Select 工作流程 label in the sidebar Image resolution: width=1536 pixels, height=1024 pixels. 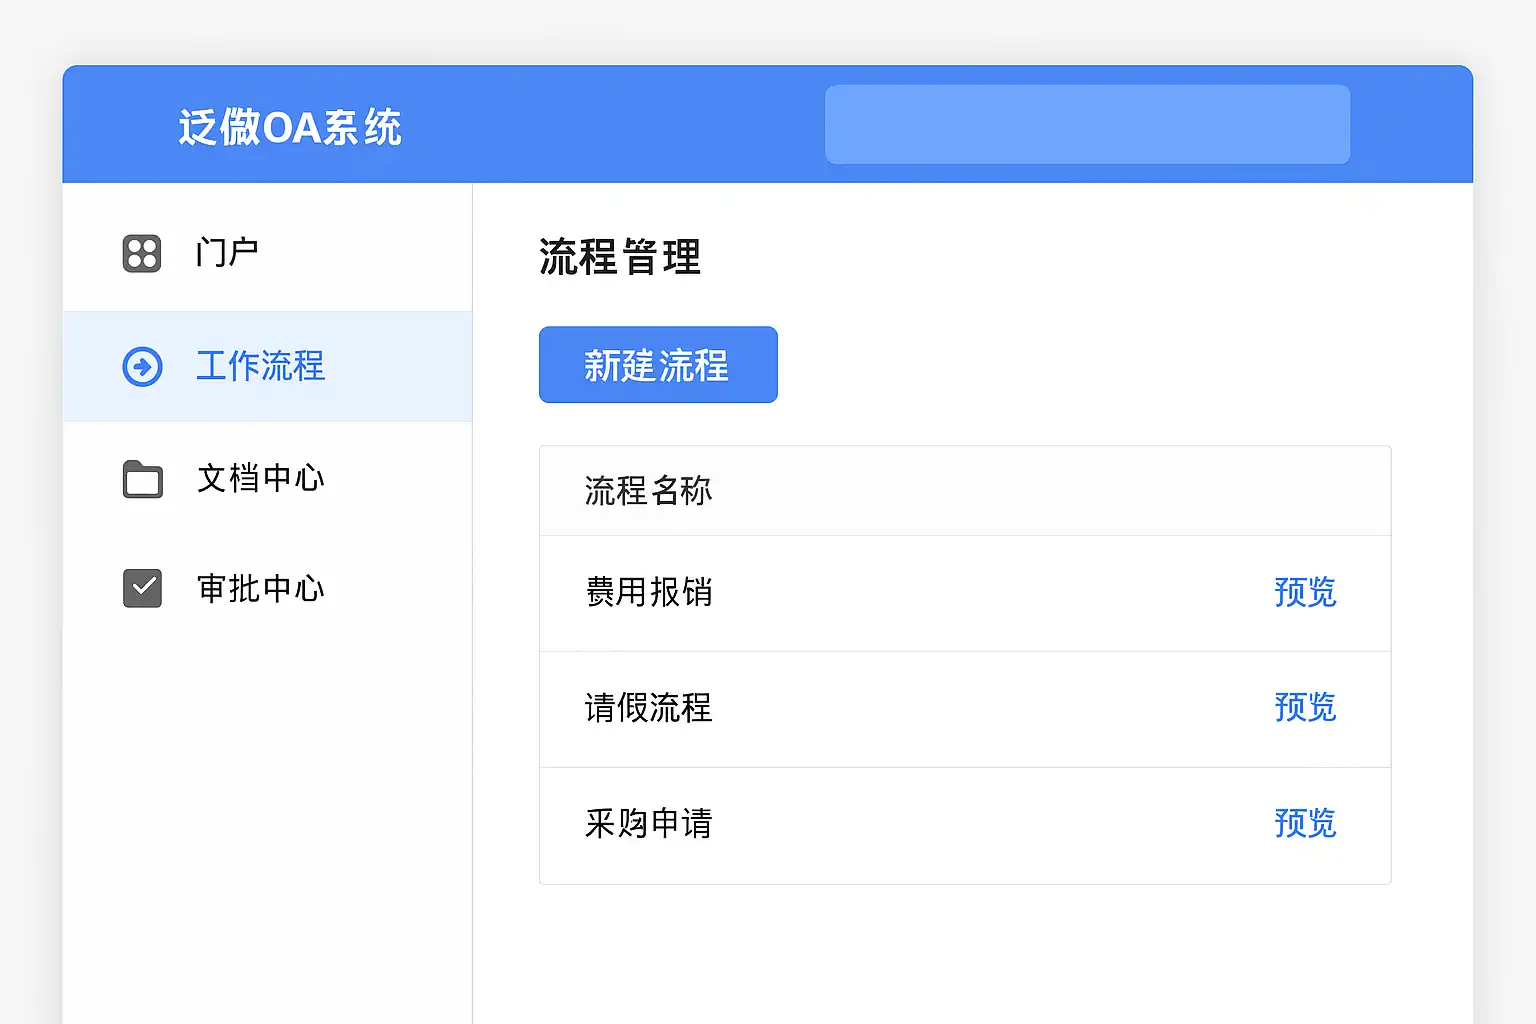click(260, 367)
